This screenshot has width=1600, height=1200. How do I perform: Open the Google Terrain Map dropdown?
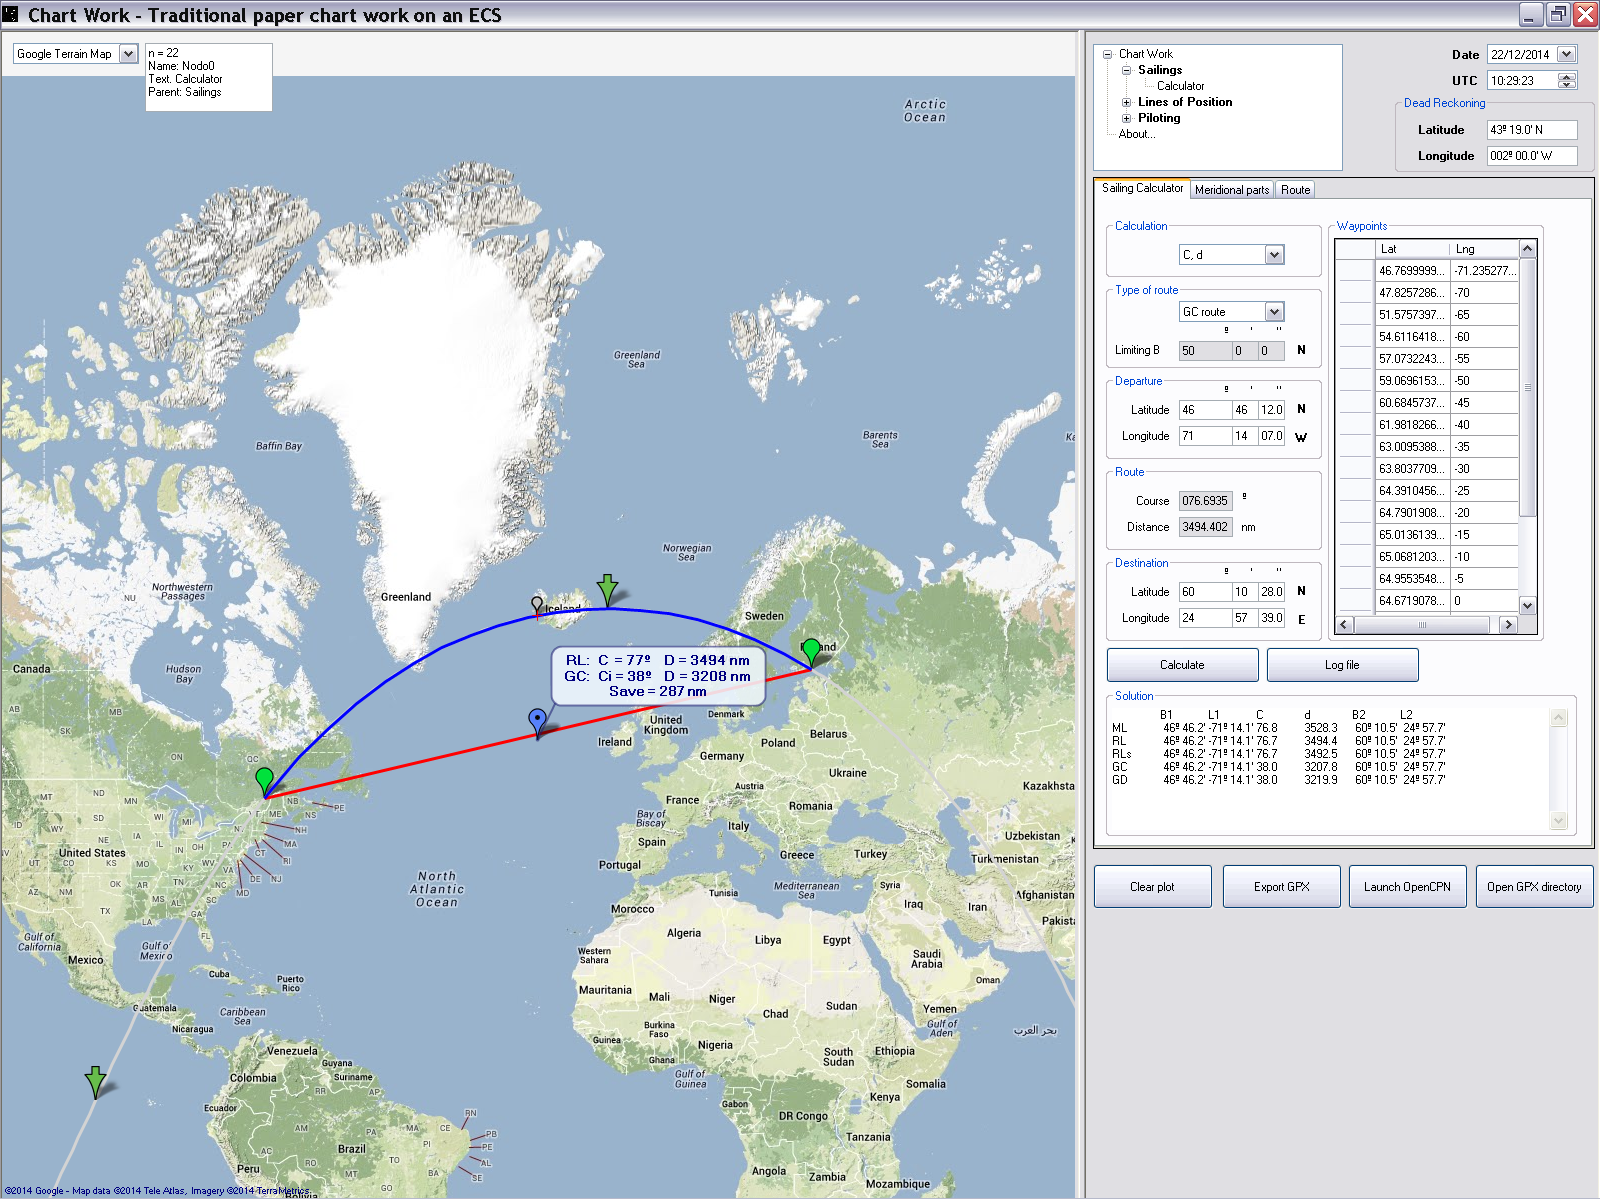pyautogui.click(x=128, y=54)
